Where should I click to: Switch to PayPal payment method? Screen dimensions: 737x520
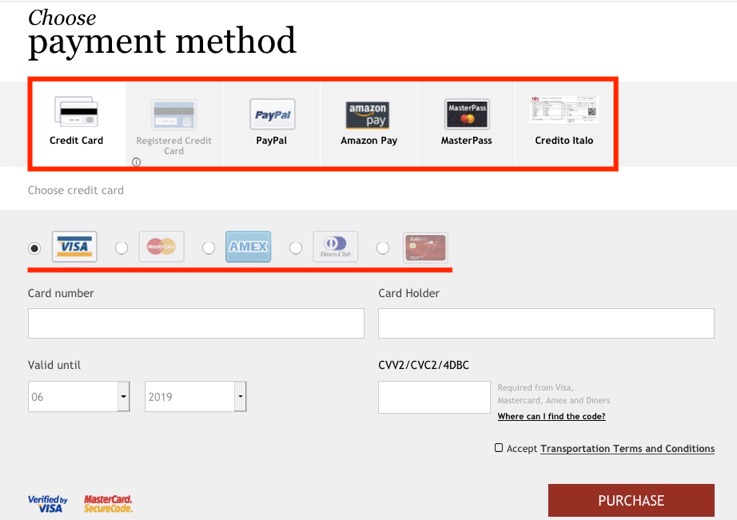click(272, 124)
